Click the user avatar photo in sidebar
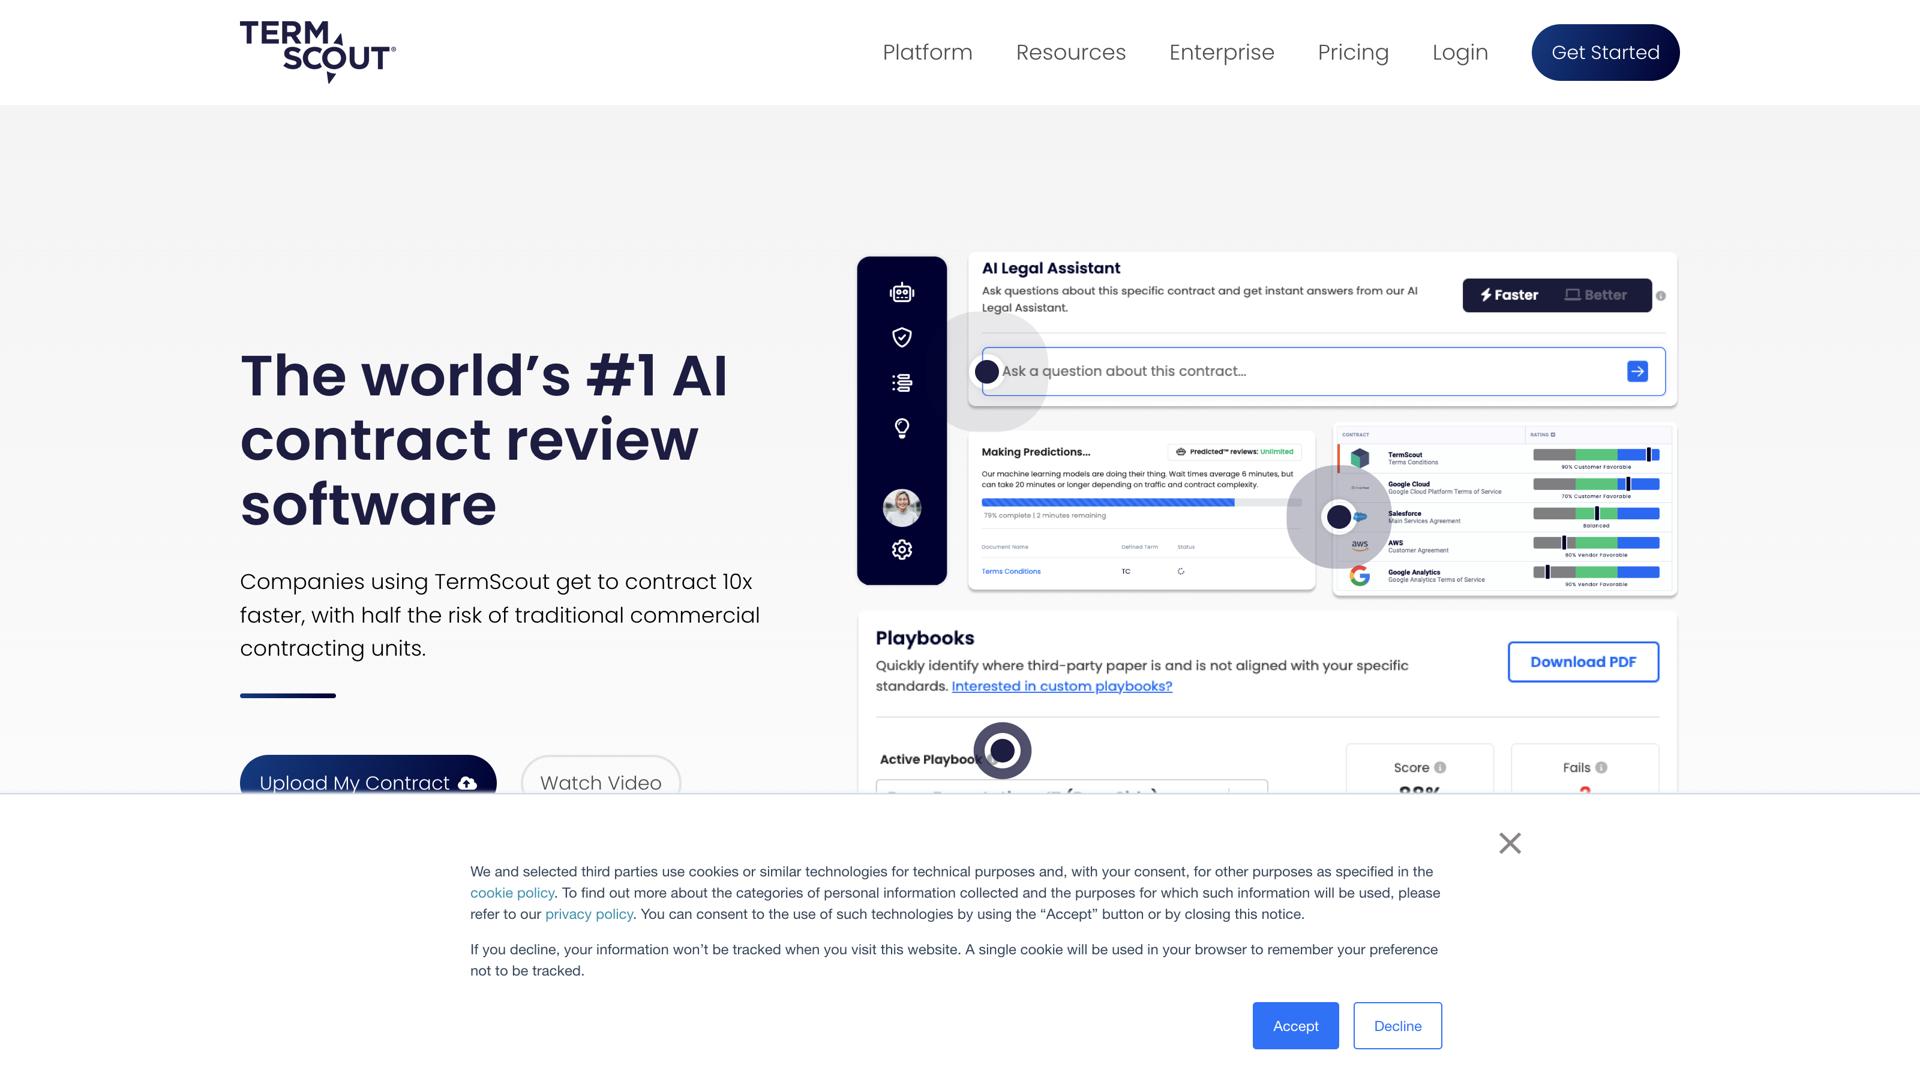Viewport: 1920px width, 1080px height. [902, 508]
